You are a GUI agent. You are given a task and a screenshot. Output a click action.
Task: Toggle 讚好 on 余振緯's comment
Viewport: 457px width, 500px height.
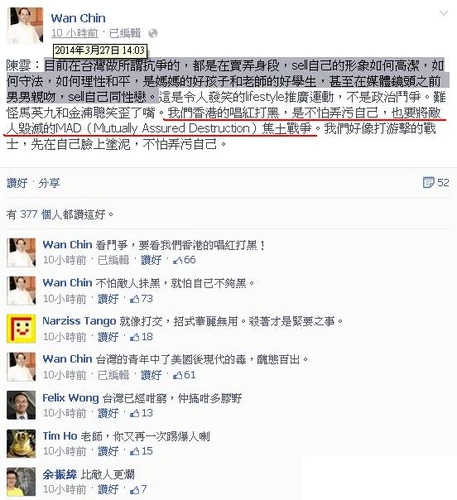[108, 489]
